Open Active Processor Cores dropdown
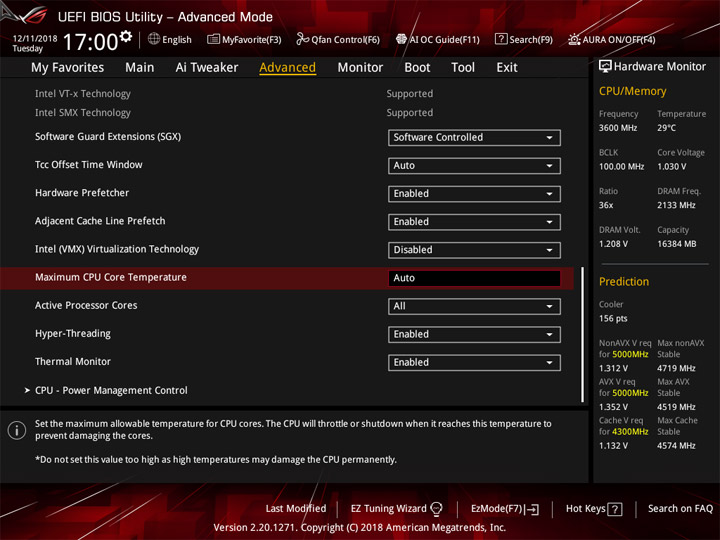 [474, 306]
